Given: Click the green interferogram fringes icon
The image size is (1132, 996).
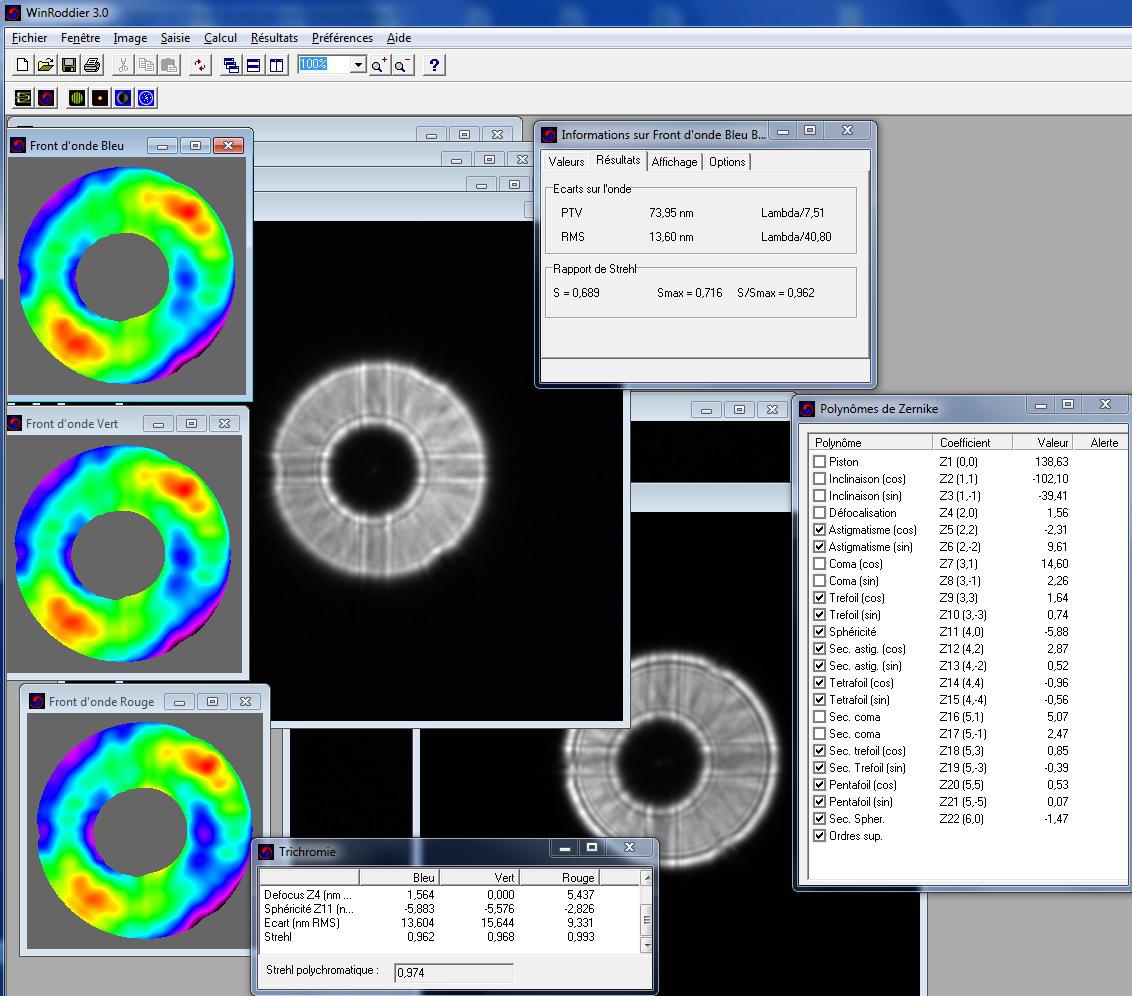Looking at the screenshot, I should tap(76, 98).
